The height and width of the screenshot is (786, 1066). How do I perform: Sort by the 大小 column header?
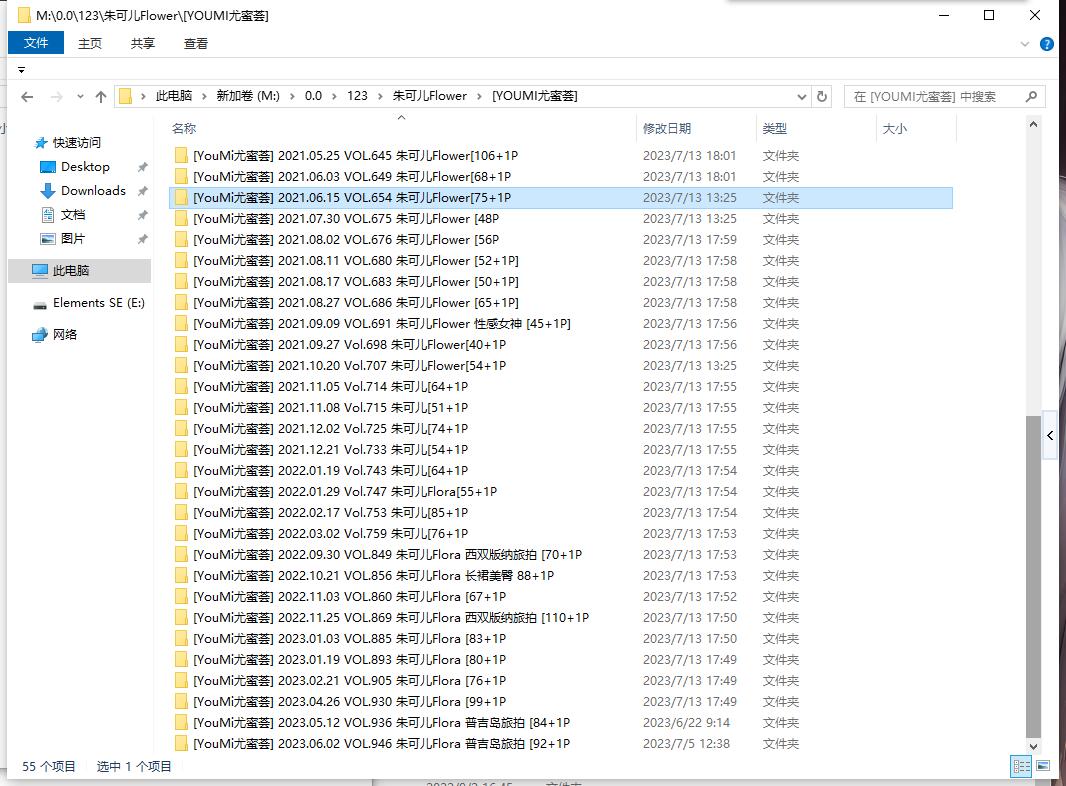(895, 129)
